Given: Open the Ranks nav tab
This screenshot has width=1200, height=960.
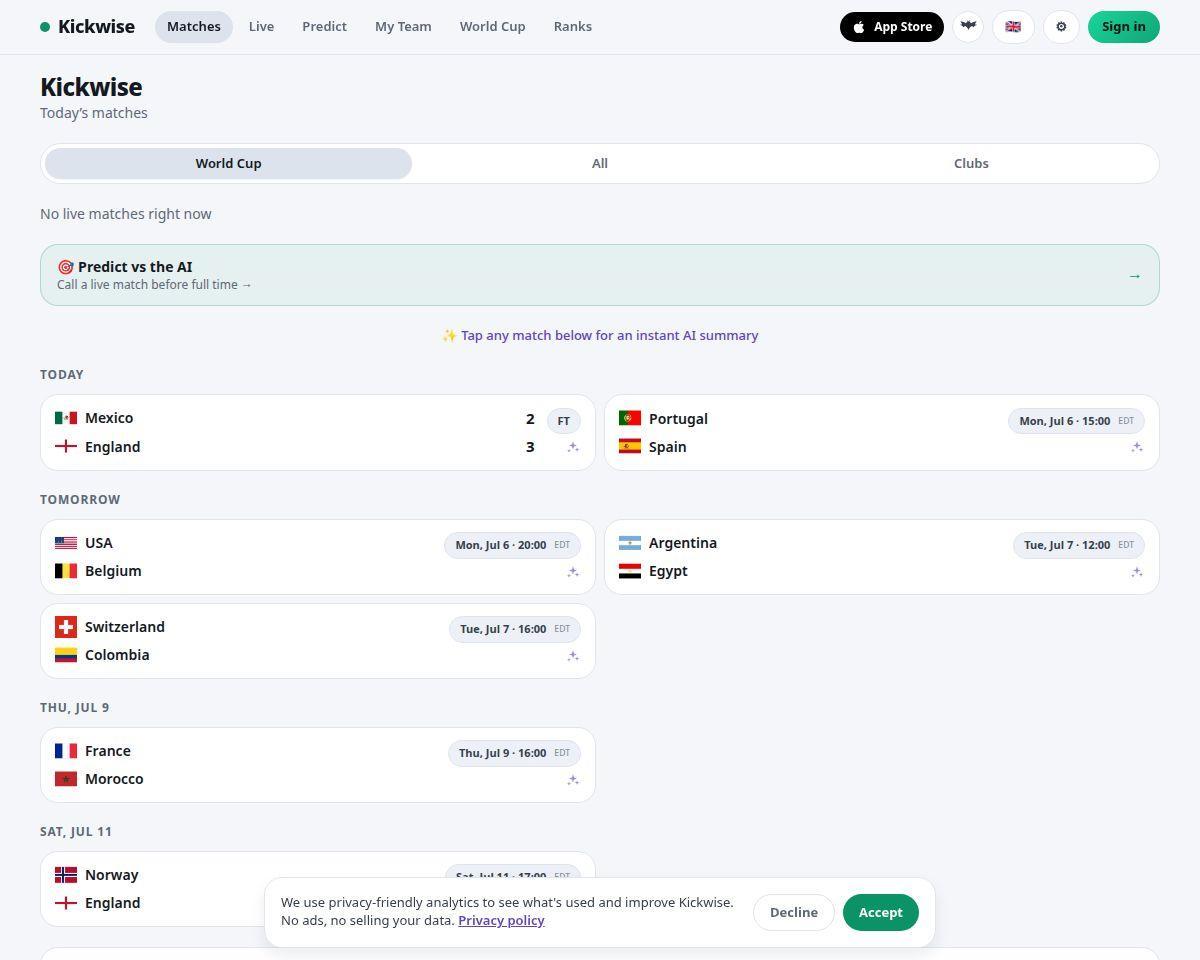Looking at the screenshot, I should pos(572,27).
